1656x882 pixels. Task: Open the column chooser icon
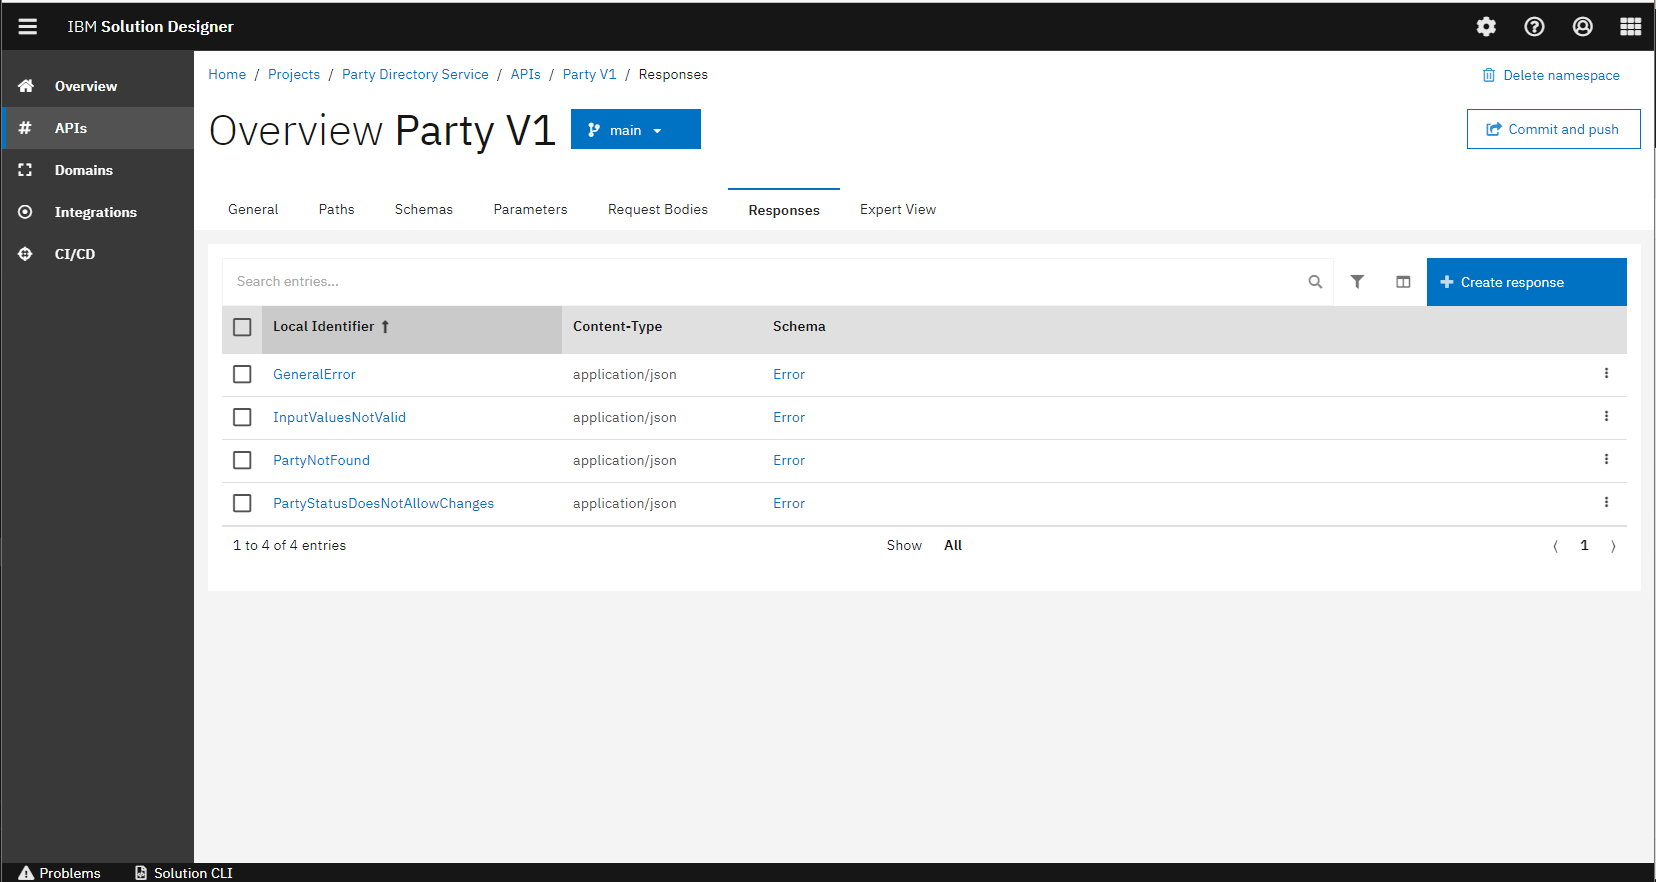tap(1403, 282)
